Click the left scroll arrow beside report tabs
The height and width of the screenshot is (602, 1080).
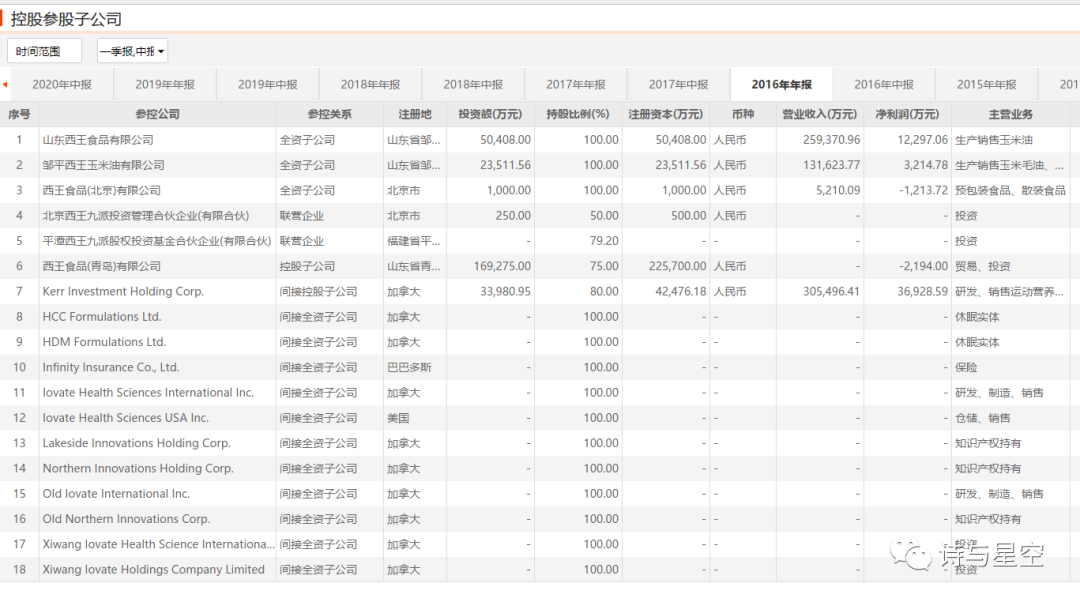point(5,85)
